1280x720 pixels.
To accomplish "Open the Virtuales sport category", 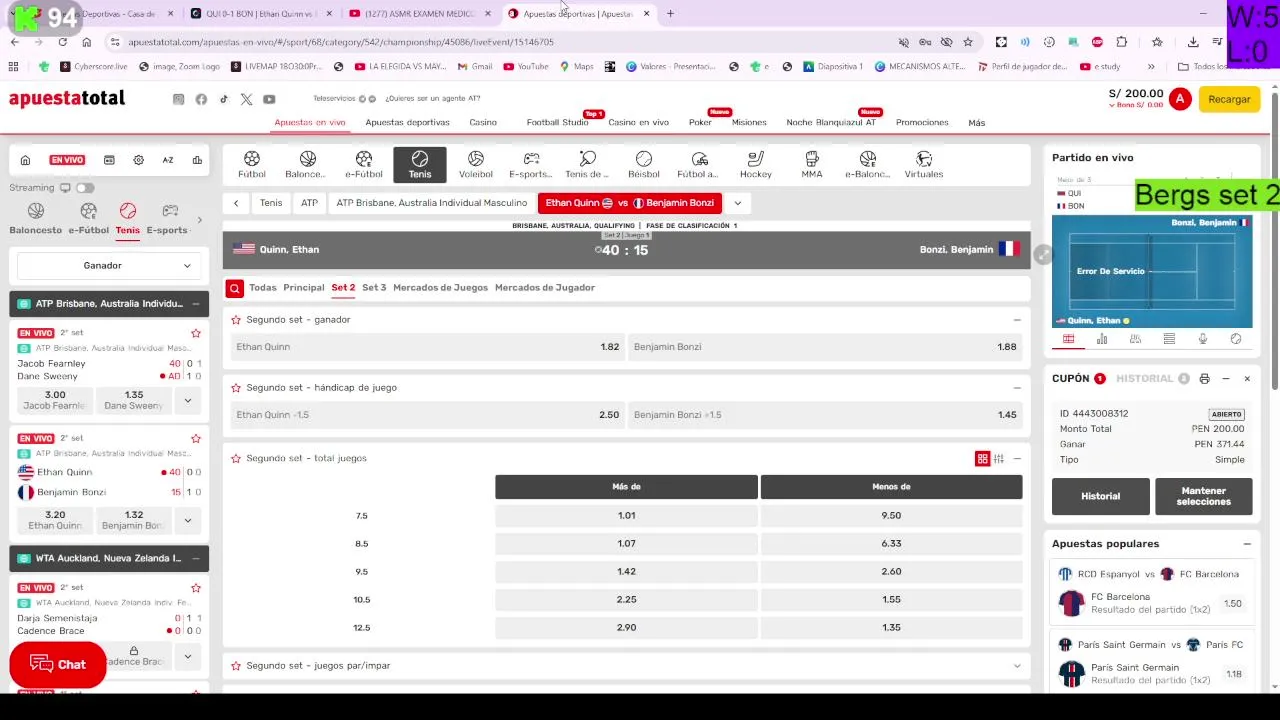I will pos(924,164).
